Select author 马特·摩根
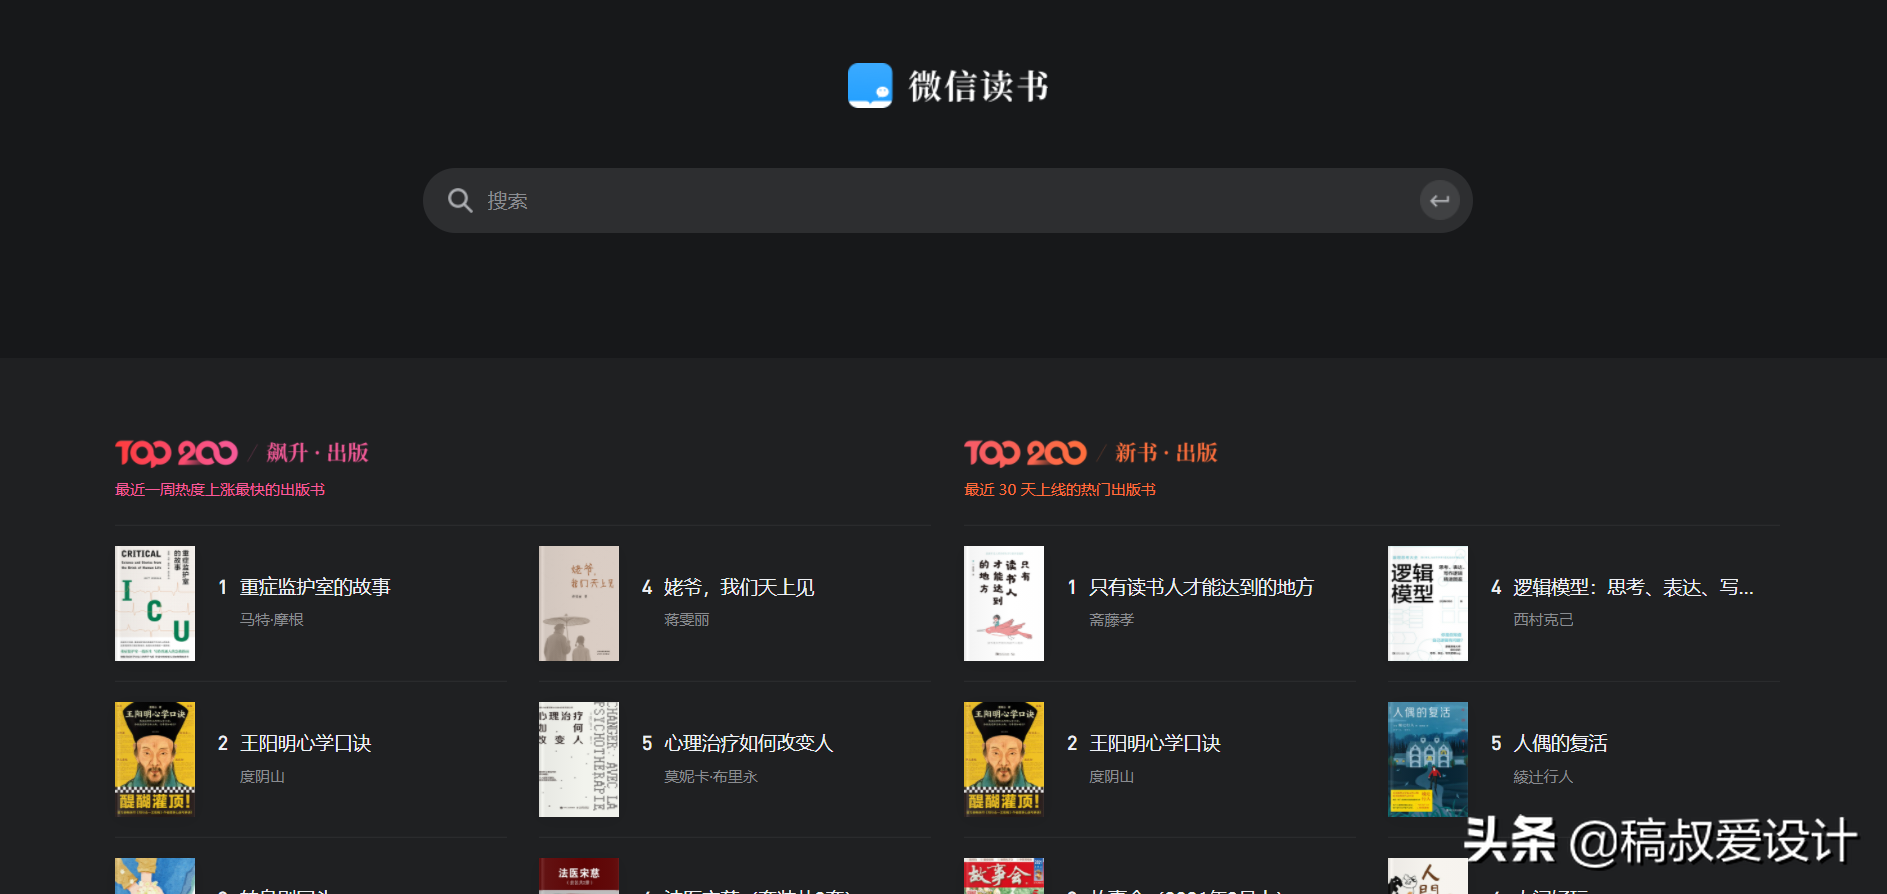The width and height of the screenshot is (1887, 894). coord(272,620)
